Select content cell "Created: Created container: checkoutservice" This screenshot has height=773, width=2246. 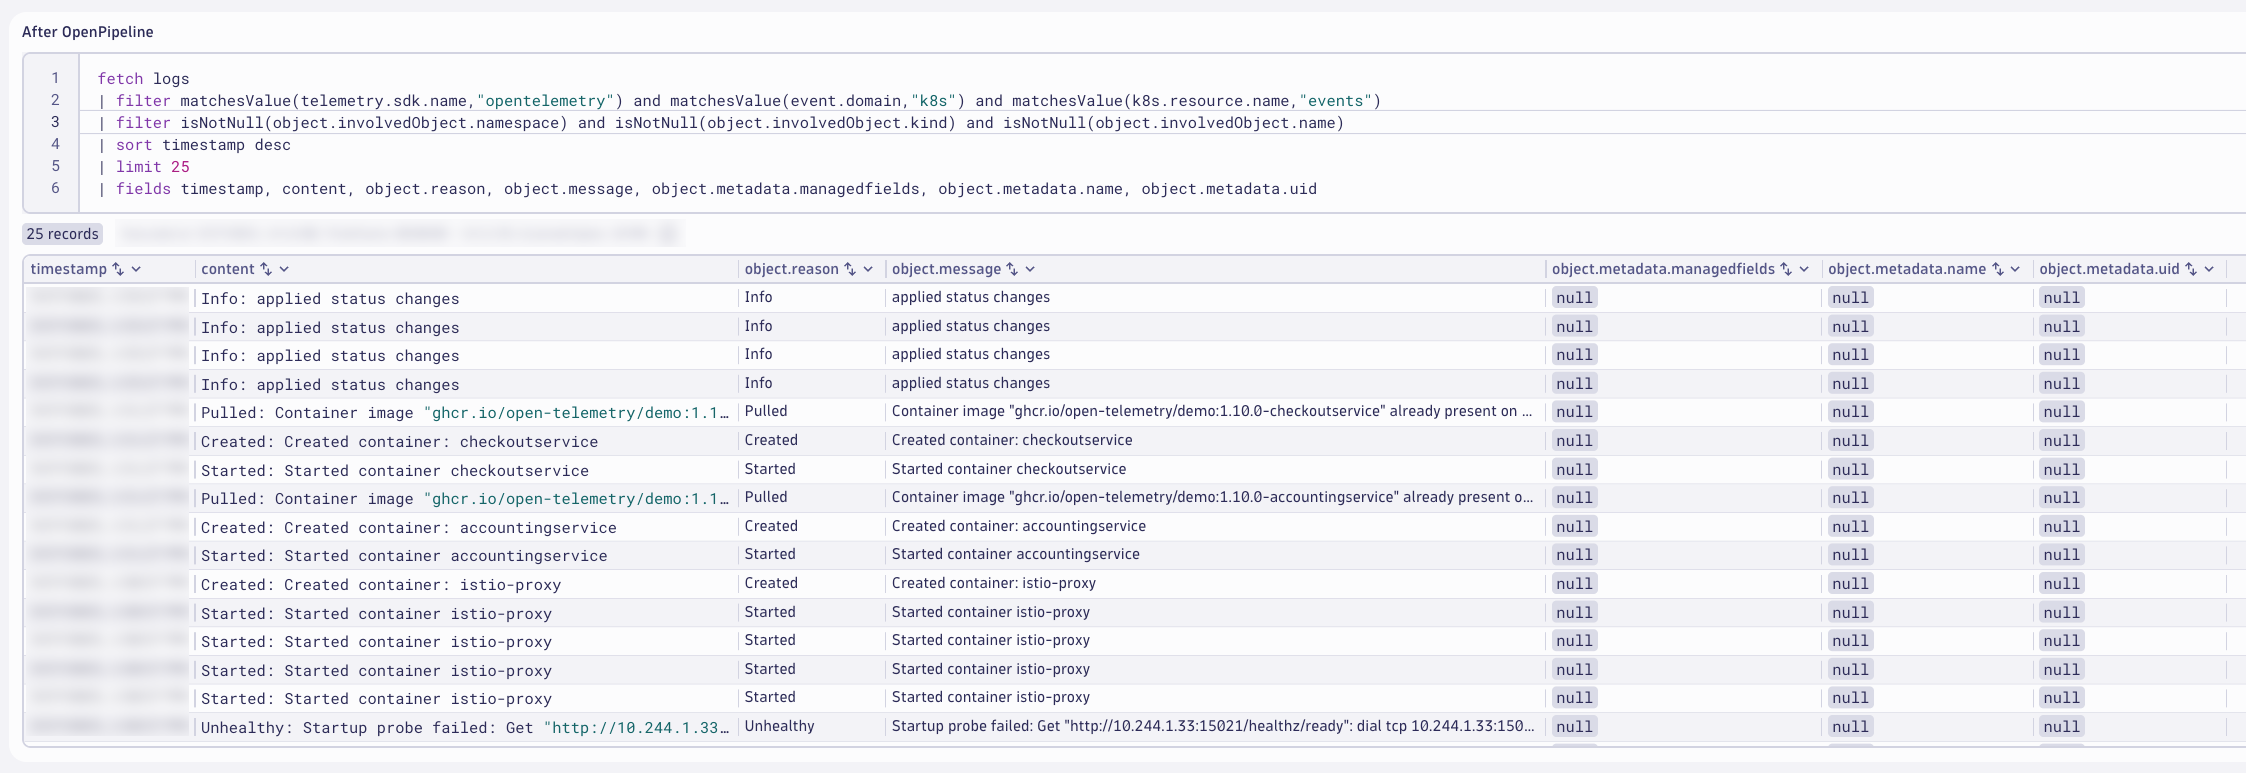click(399, 442)
